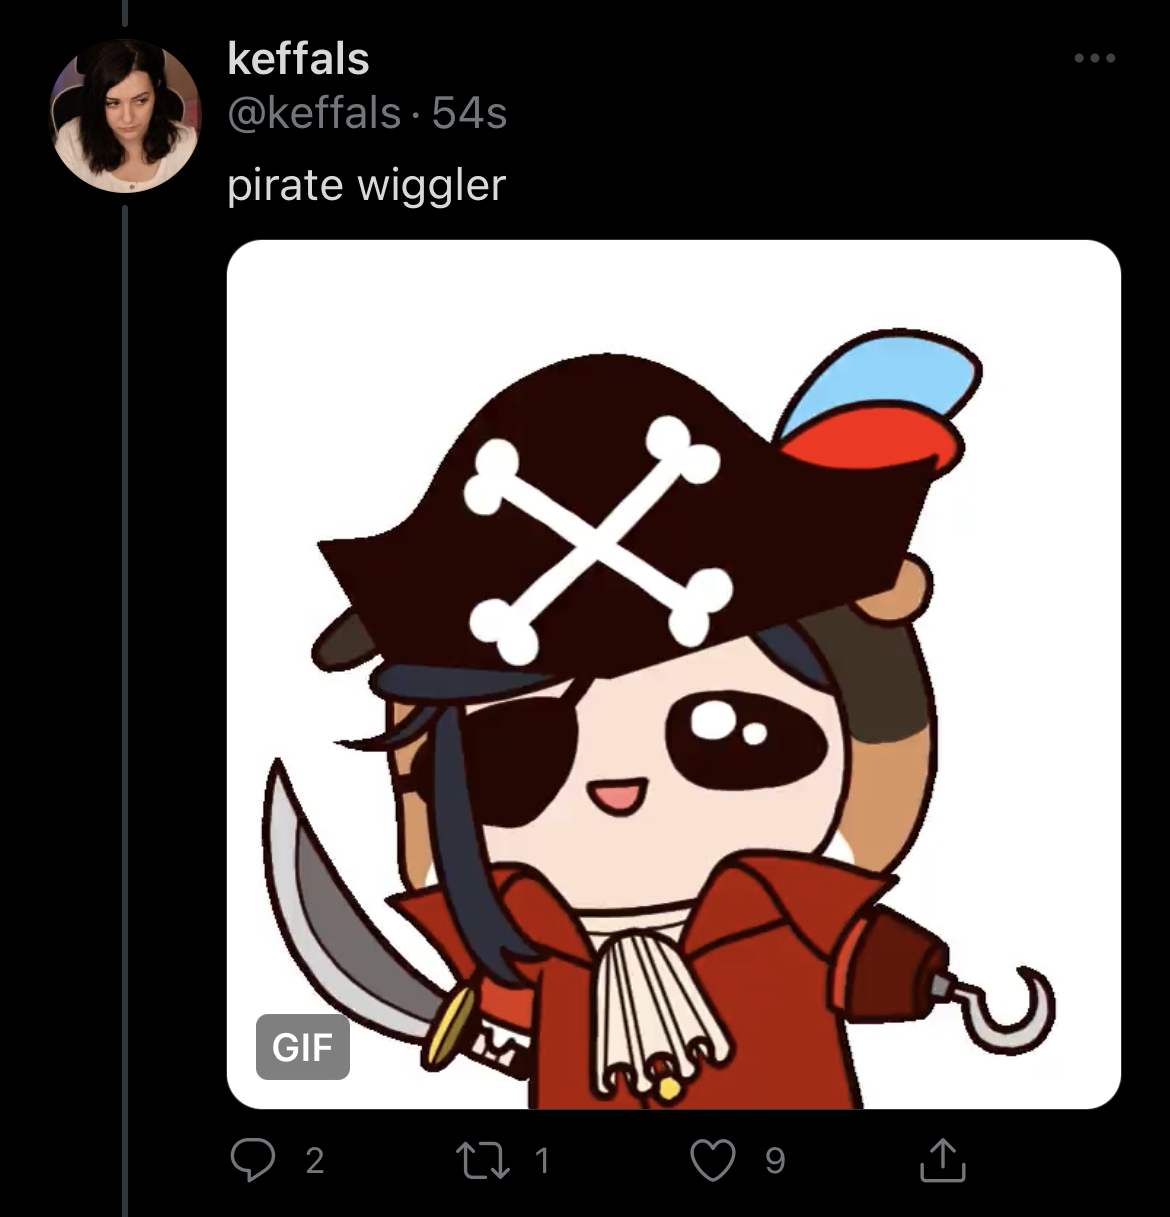The image size is (1170, 1217).
Task: Click the GIF badge label
Action: 303,1047
